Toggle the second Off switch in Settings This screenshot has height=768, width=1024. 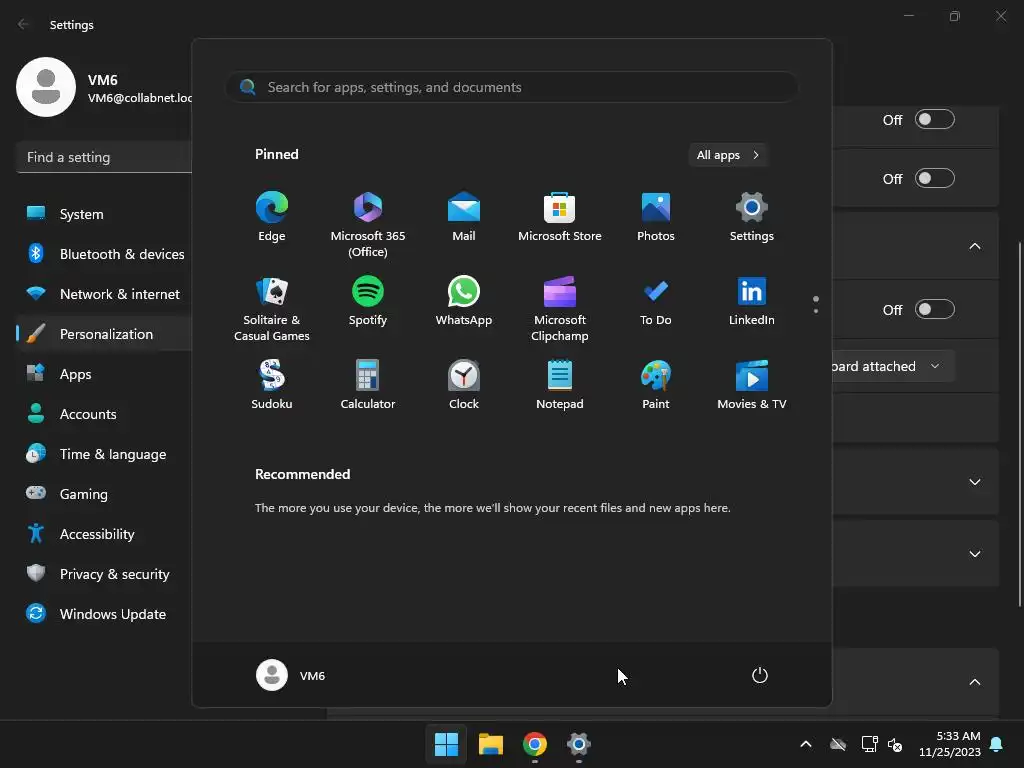[935, 178]
